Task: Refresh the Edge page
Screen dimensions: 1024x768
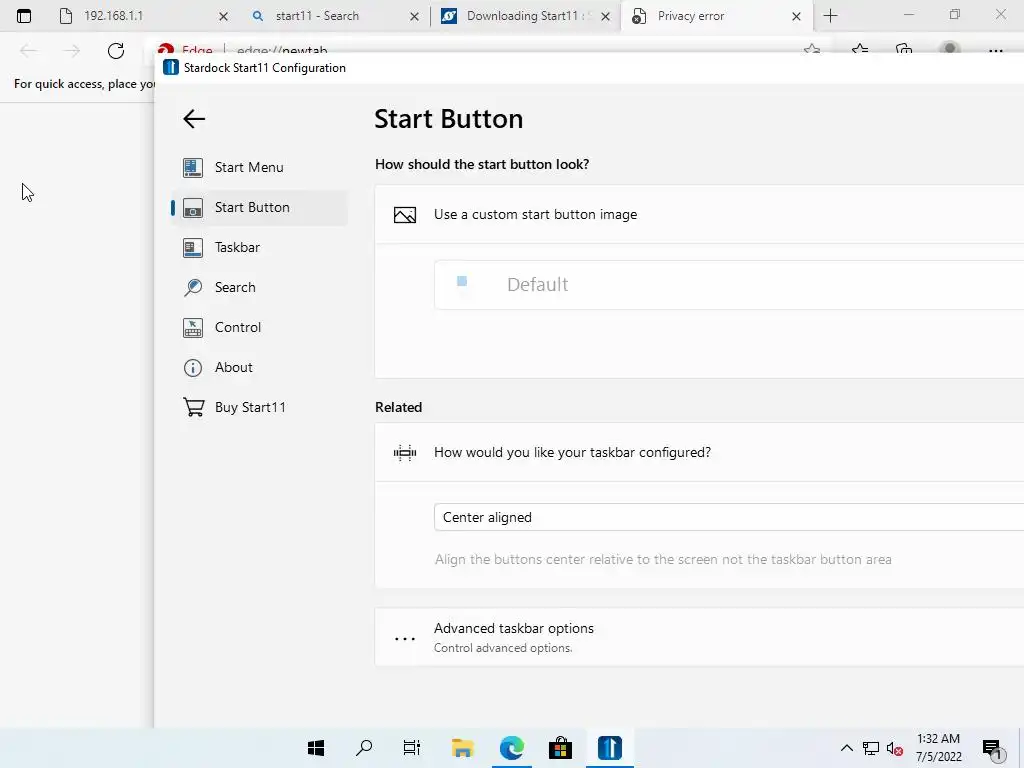Action: click(x=116, y=51)
